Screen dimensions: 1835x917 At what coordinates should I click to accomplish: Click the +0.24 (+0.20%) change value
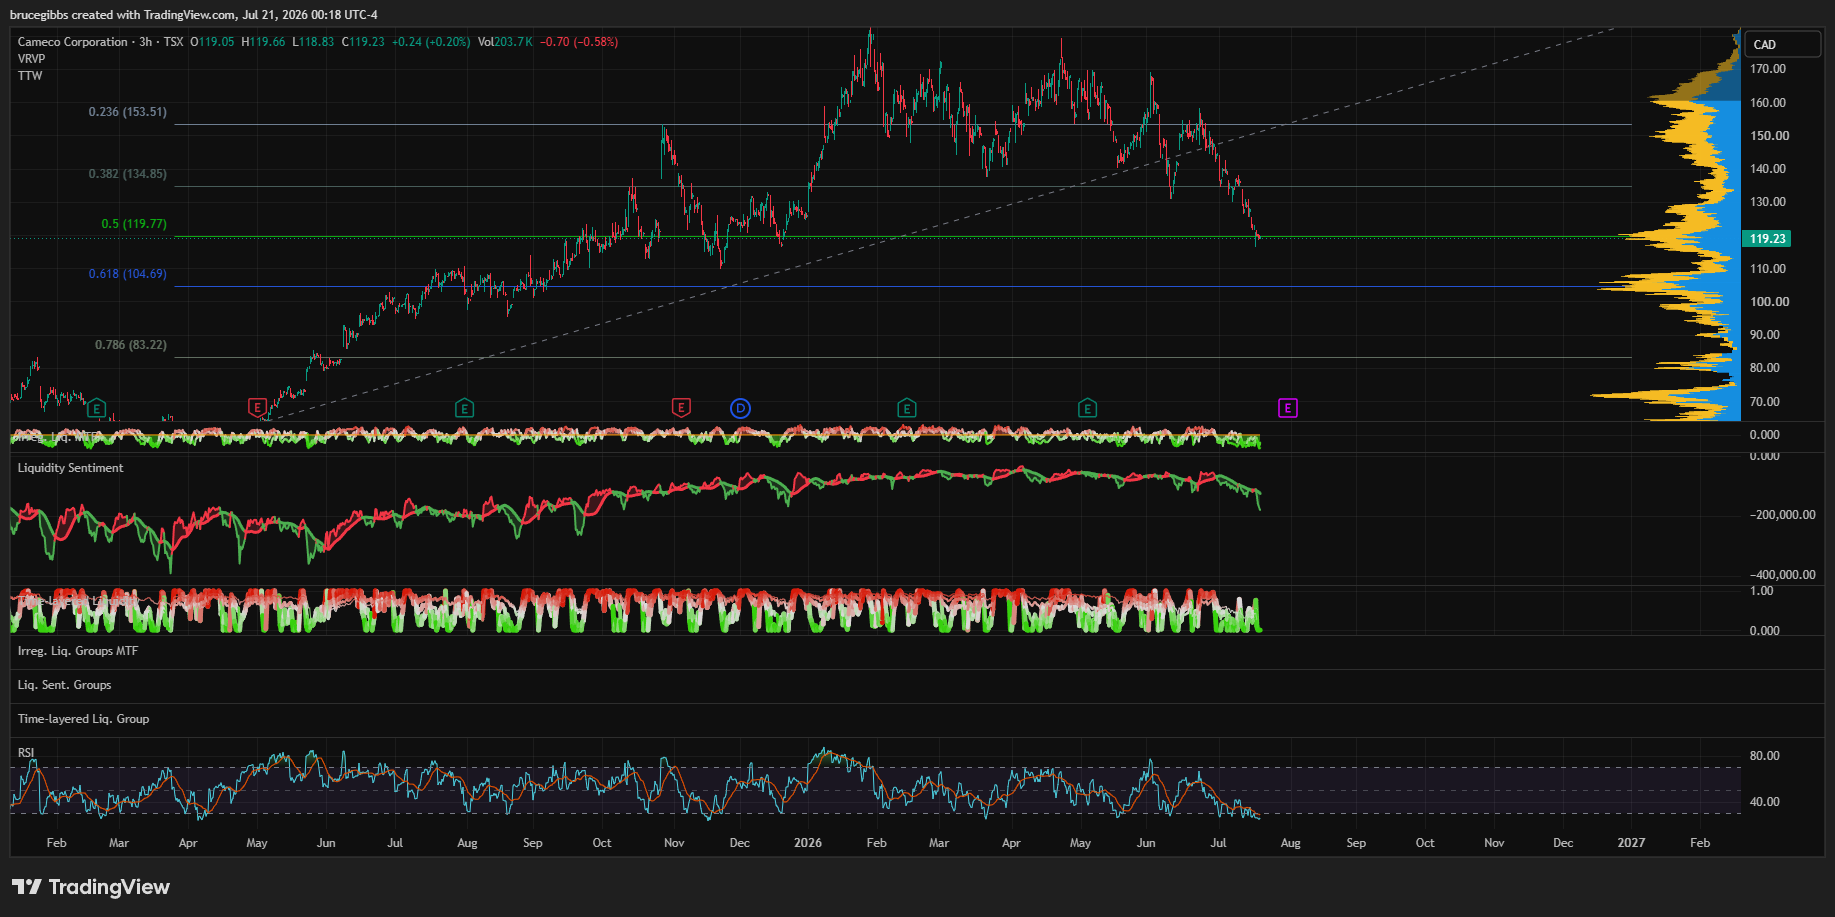pyautogui.click(x=431, y=42)
